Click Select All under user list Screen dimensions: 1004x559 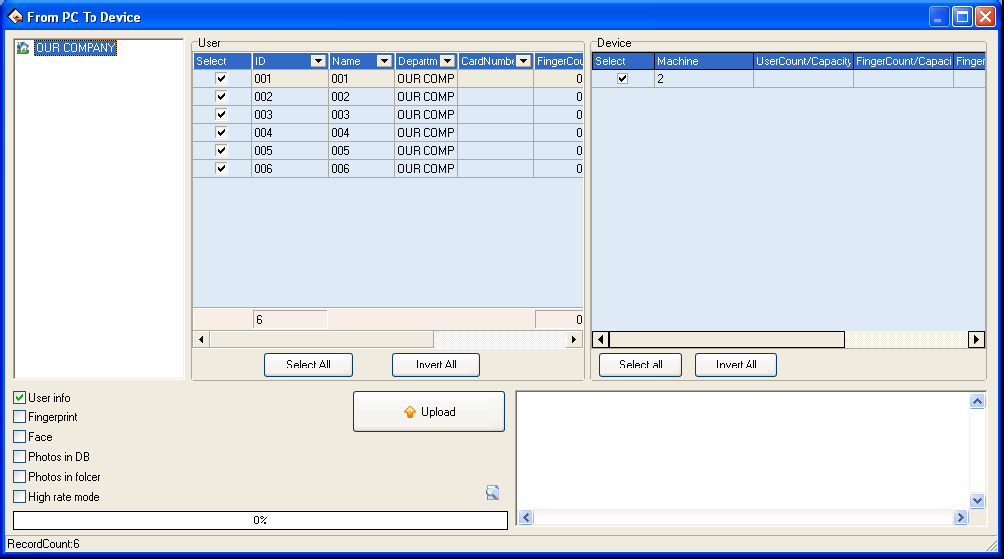(x=308, y=365)
